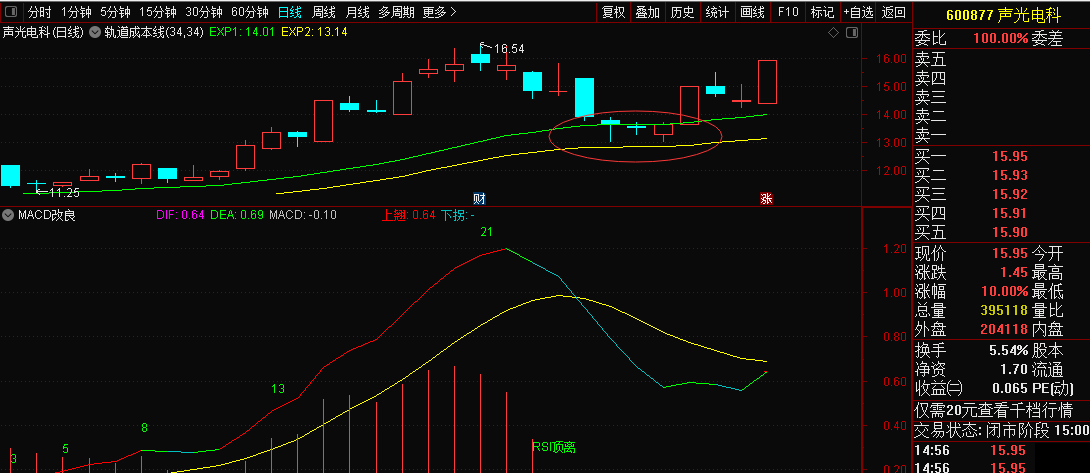Click the DEA: 0.69 readout
This screenshot has height=473, width=1090.
tap(237, 215)
